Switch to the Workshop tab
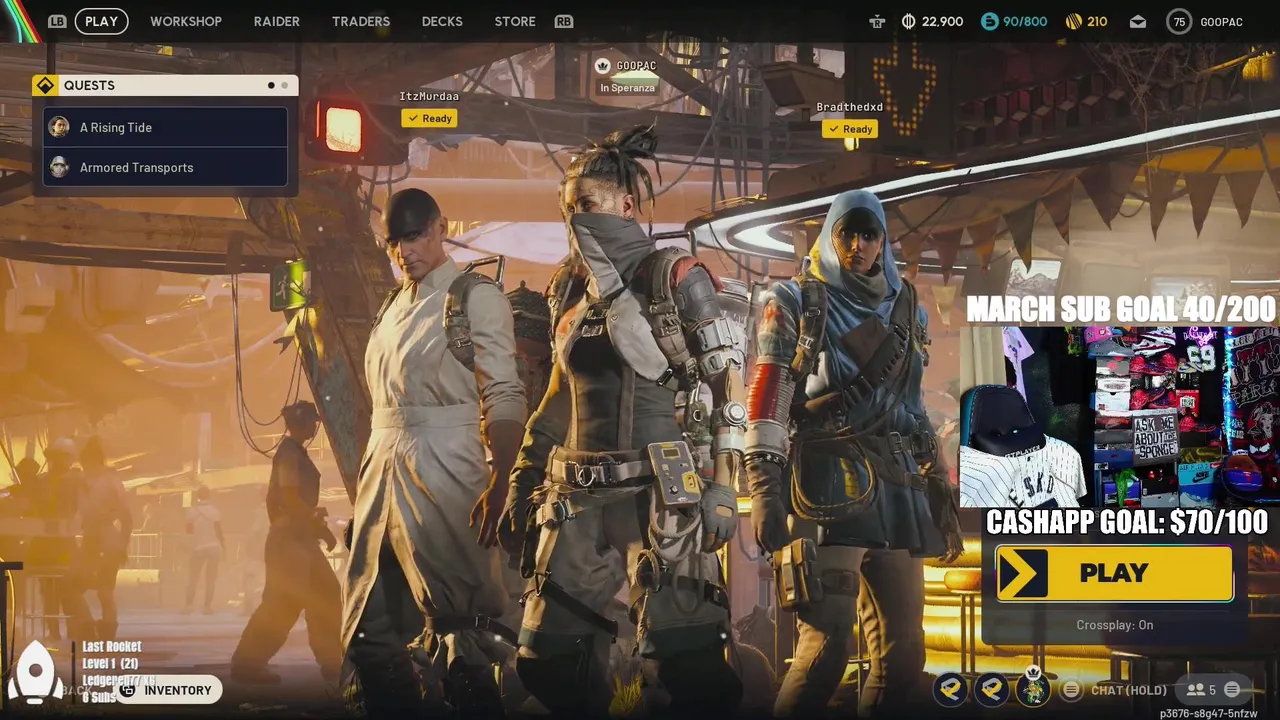1280x720 pixels. 186,21
